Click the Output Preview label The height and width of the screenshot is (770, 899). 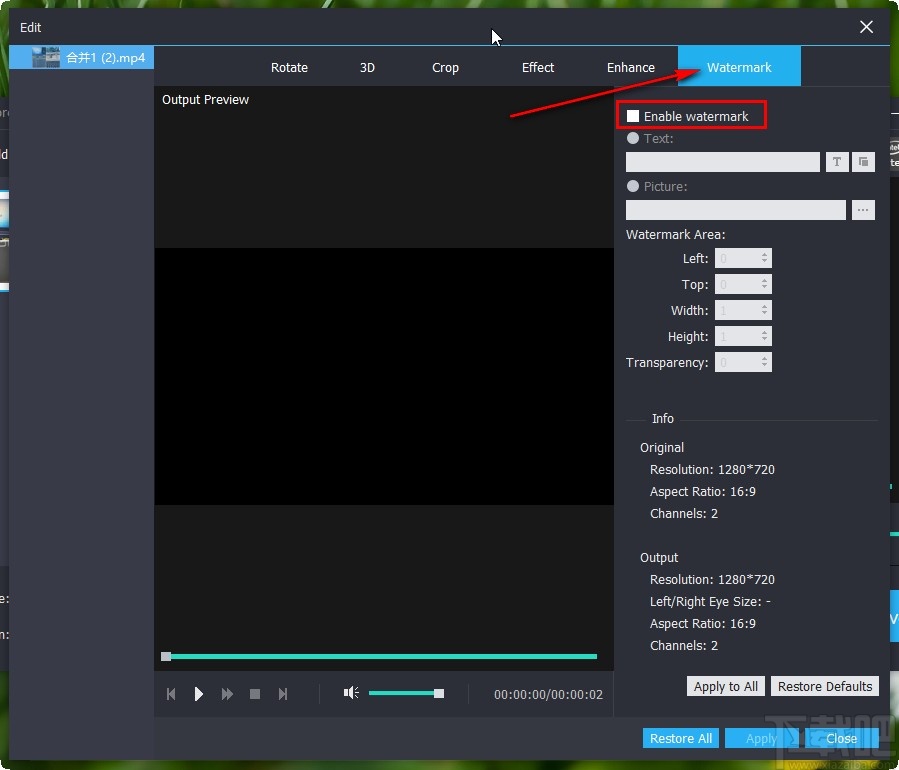[x=205, y=99]
